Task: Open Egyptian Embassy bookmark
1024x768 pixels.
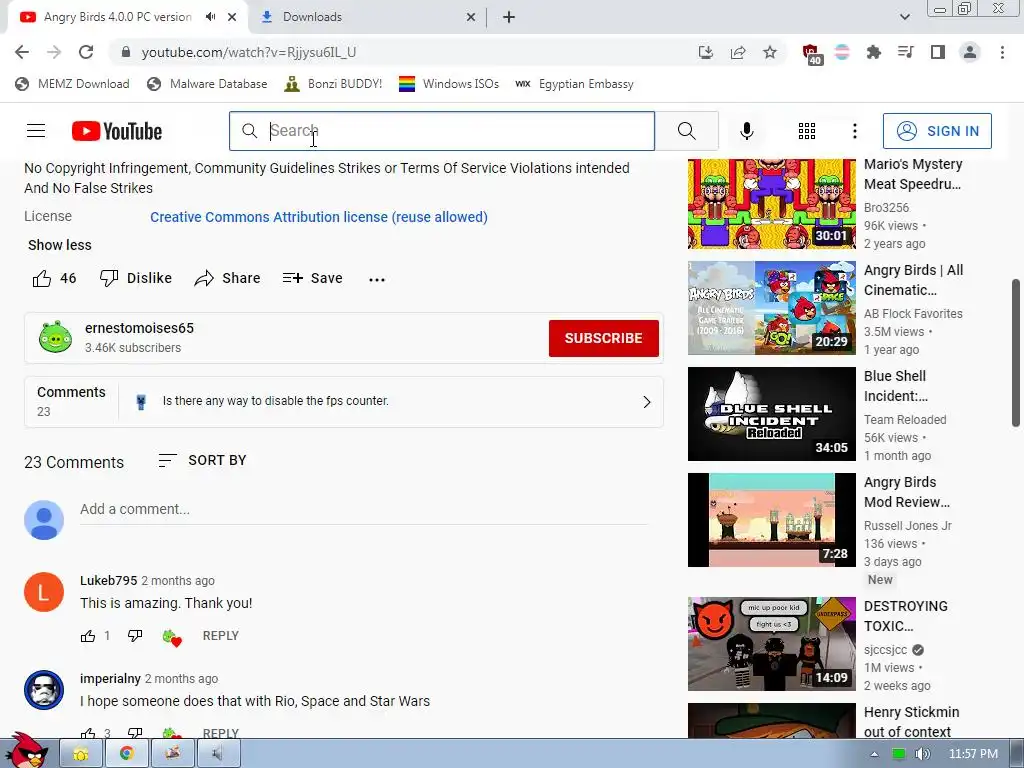Action: (575, 84)
